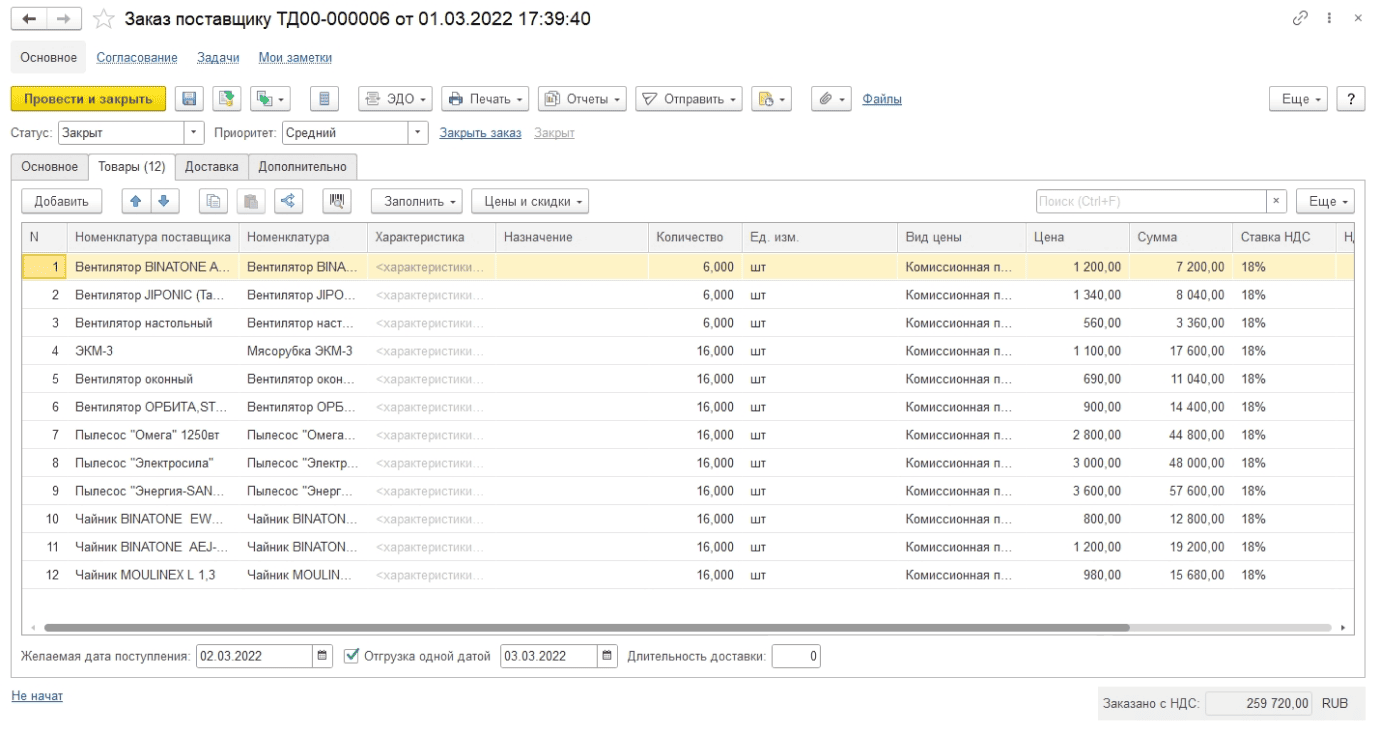
Task: Click the Длительность доставки field
Action: (796, 656)
